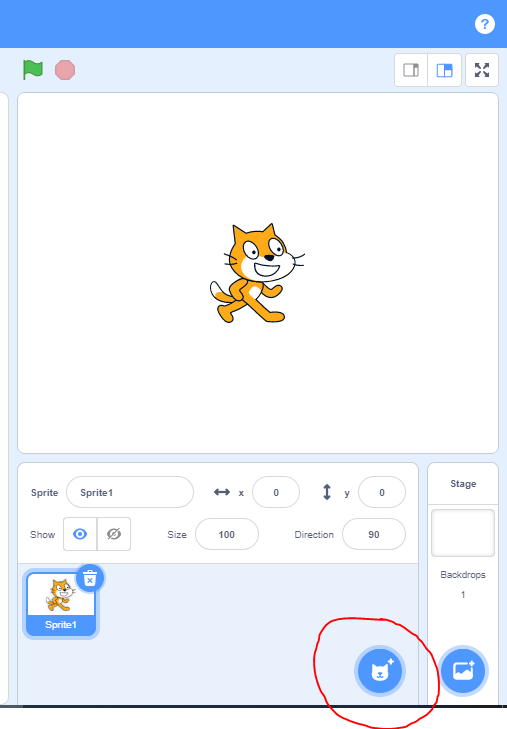Delete Sprite1 with the trash icon

90,578
